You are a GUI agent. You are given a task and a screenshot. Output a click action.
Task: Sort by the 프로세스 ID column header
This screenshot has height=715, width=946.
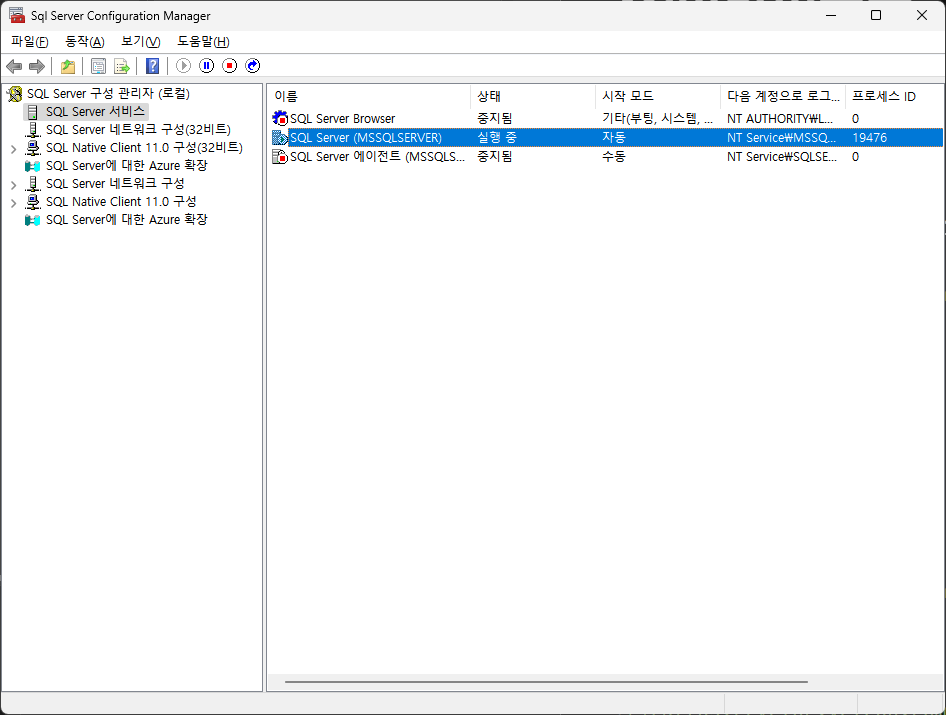pos(894,96)
